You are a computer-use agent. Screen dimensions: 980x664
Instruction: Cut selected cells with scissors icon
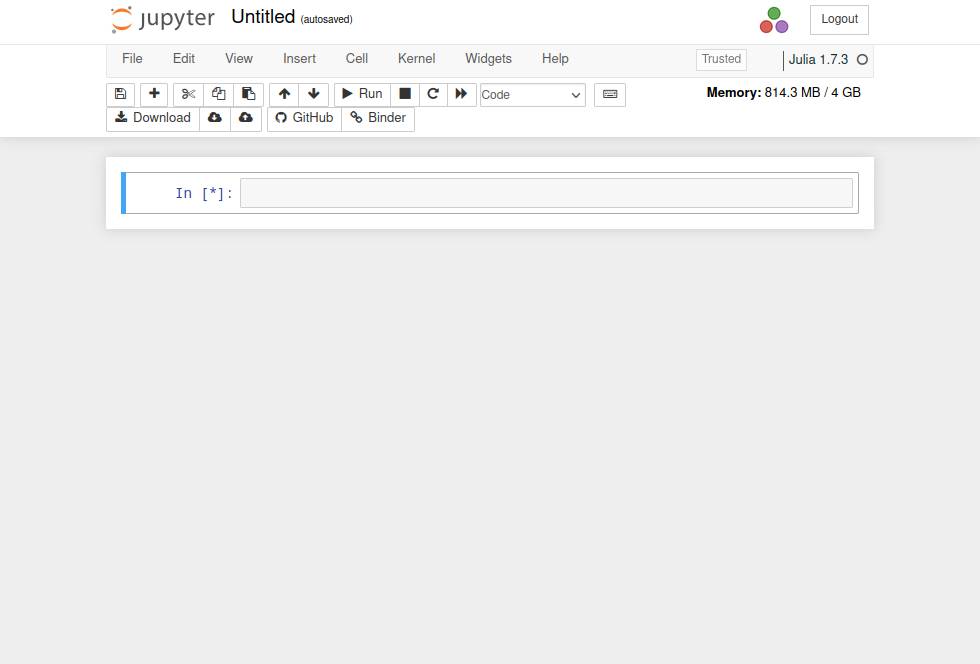click(188, 94)
